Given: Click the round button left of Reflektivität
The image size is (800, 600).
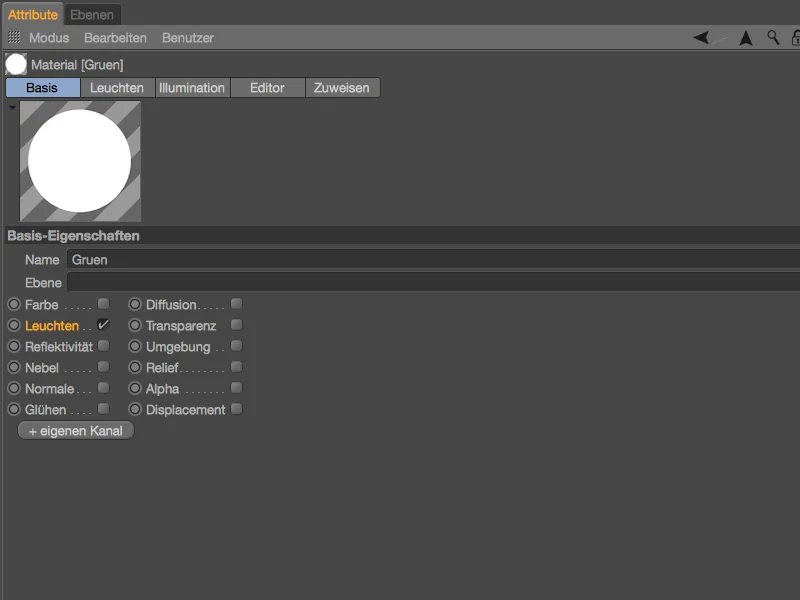Looking at the screenshot, I should (14, 346).
